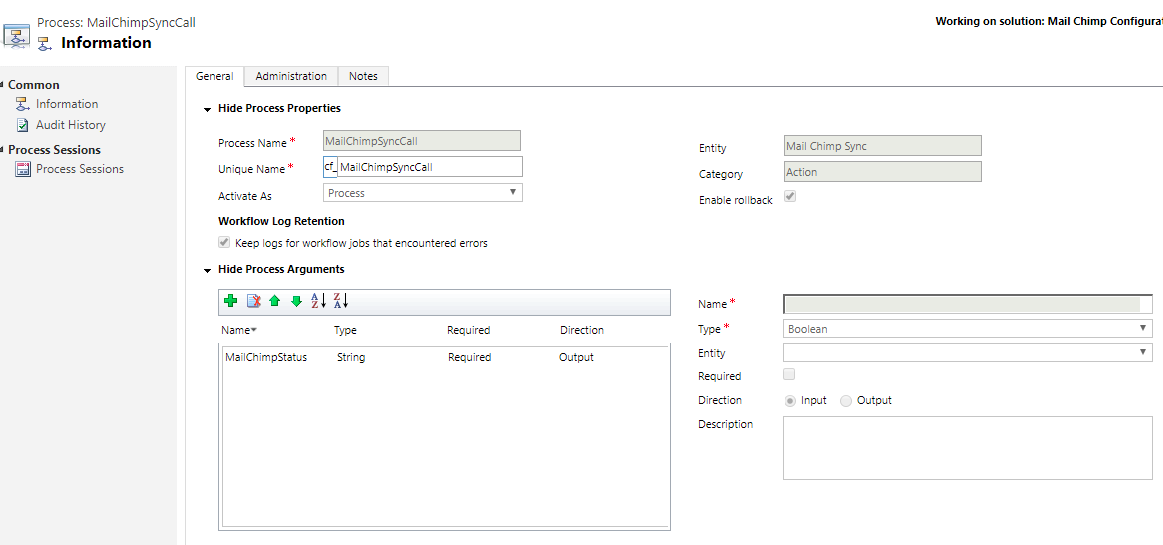
Task: Click the Category field showing Action
Action: 883,172
